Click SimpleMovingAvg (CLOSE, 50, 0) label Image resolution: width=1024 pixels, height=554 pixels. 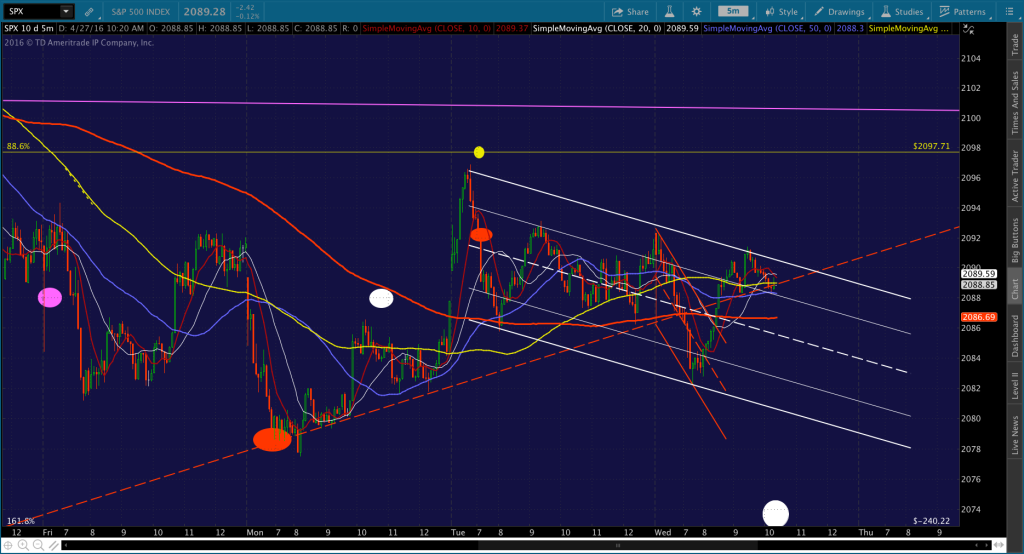[x=767, y=29]
